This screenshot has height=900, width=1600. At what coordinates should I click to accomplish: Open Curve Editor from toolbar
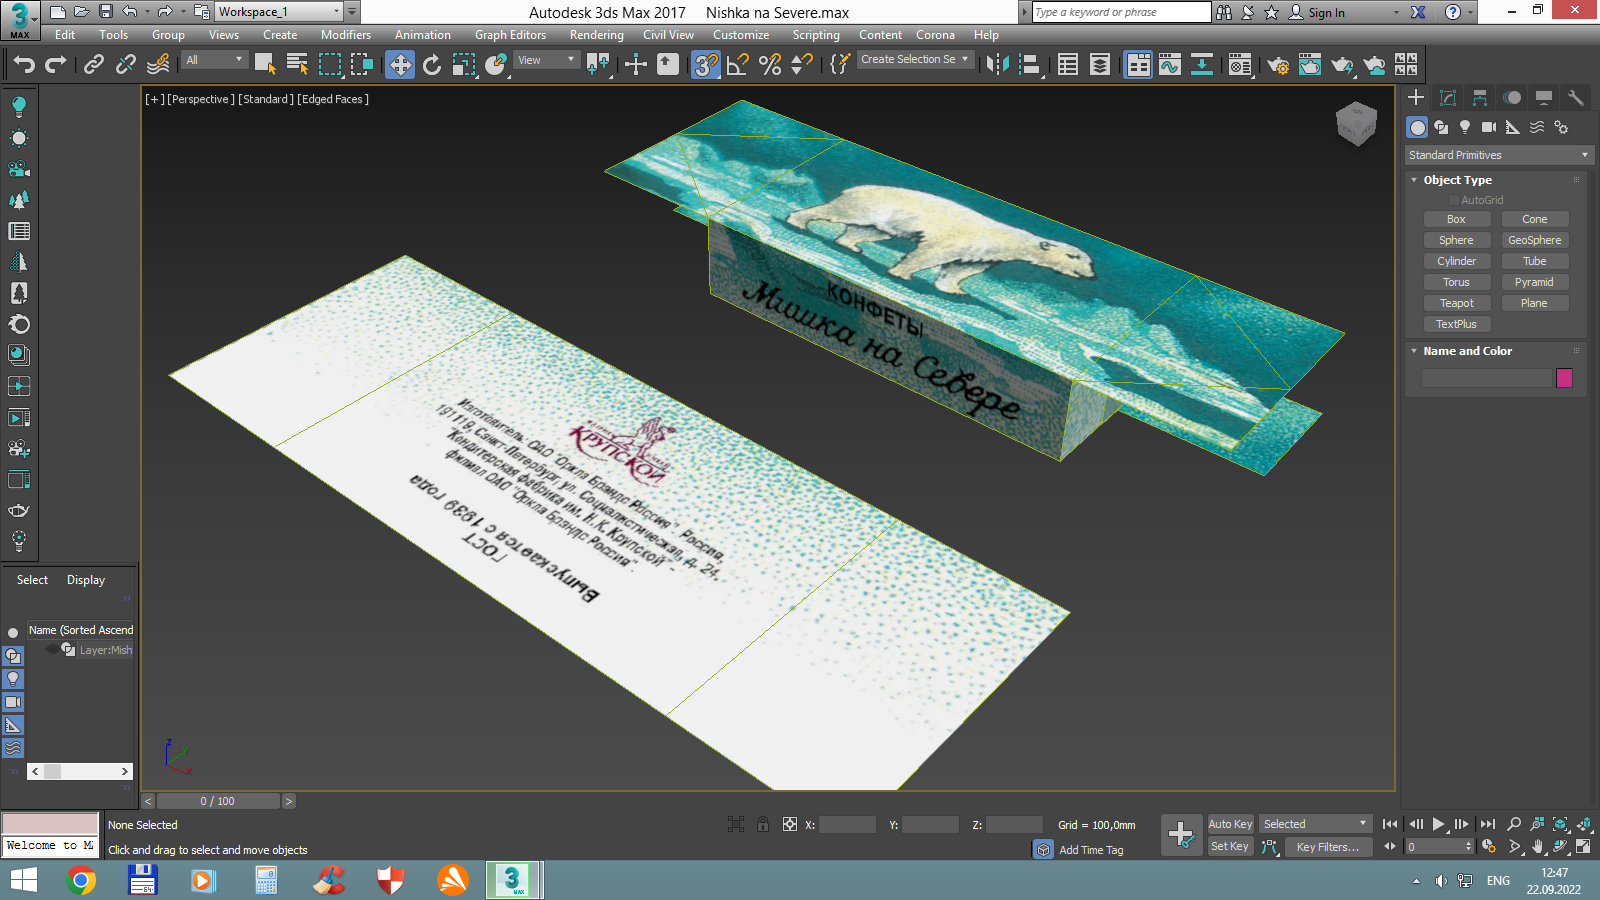pos(1170,65)
